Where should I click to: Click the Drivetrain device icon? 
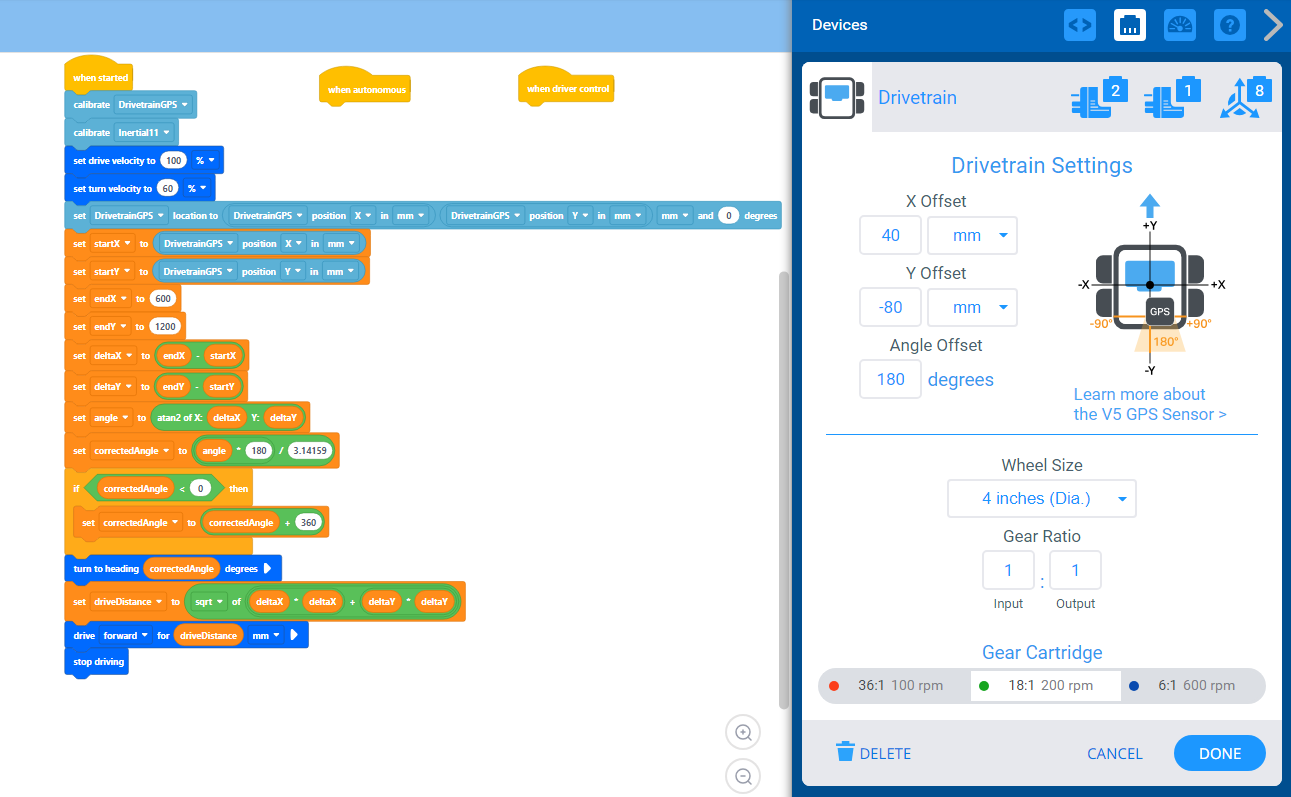837,97
